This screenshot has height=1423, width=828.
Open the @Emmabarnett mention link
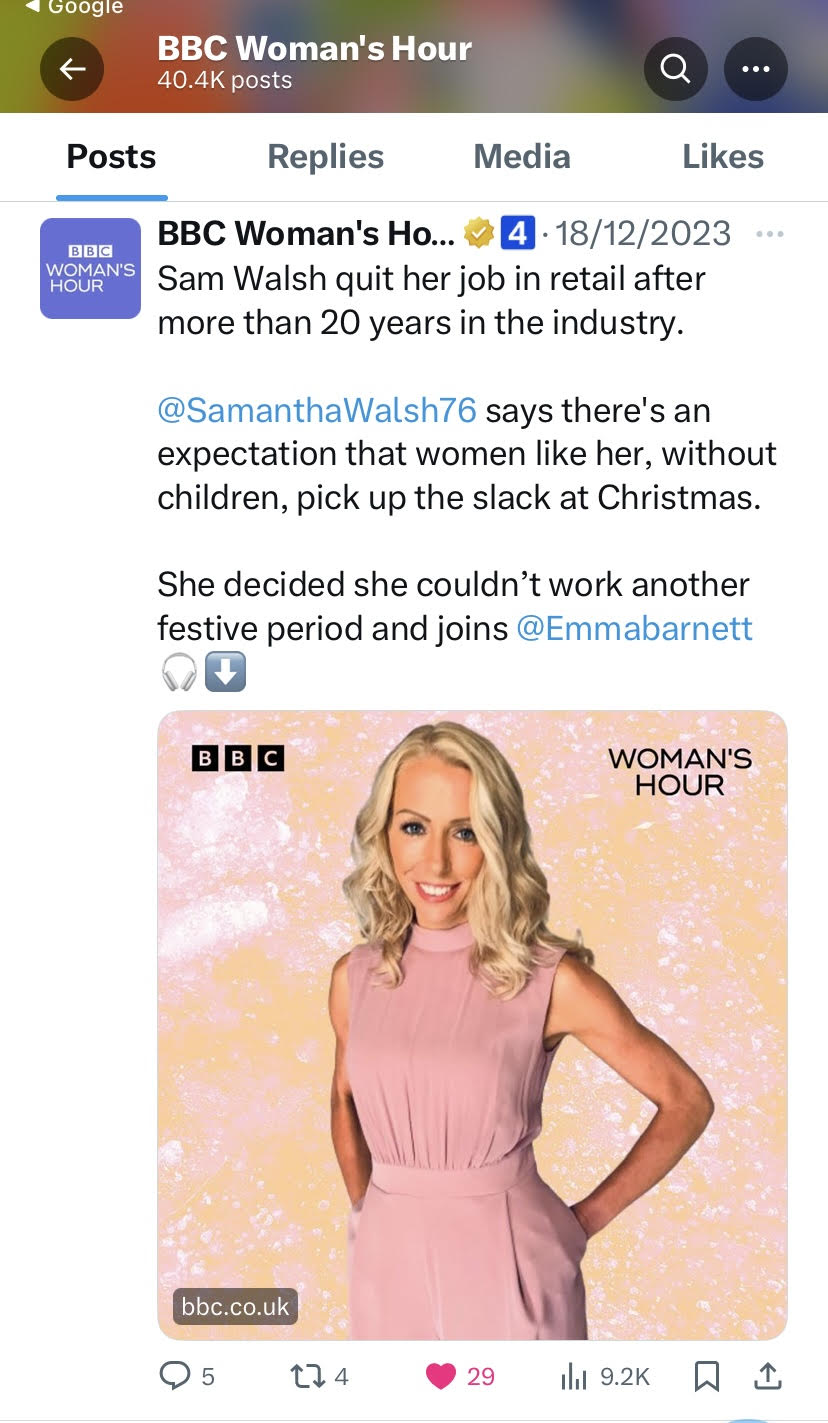(x=634, y=628)
